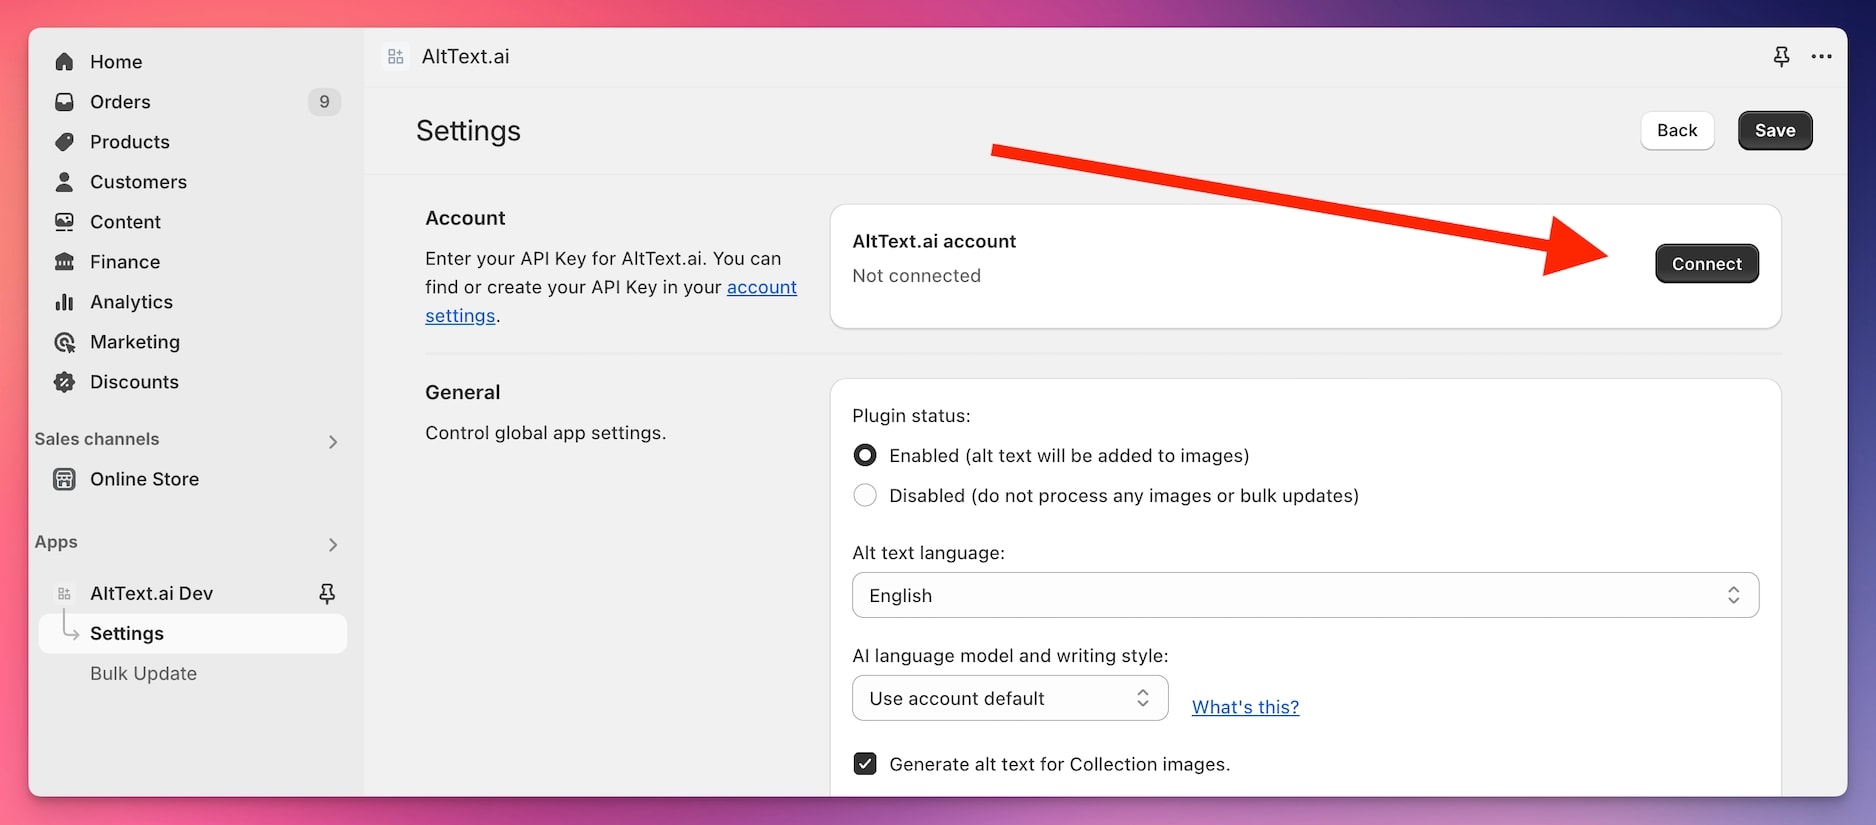Click the Discounts badge icon
This screenshot has height=825, width=1876.
(x=64, y=382)
